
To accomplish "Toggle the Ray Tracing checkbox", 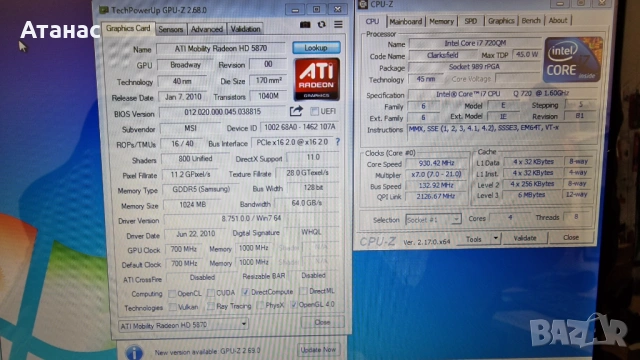I will tap(211, 306).
